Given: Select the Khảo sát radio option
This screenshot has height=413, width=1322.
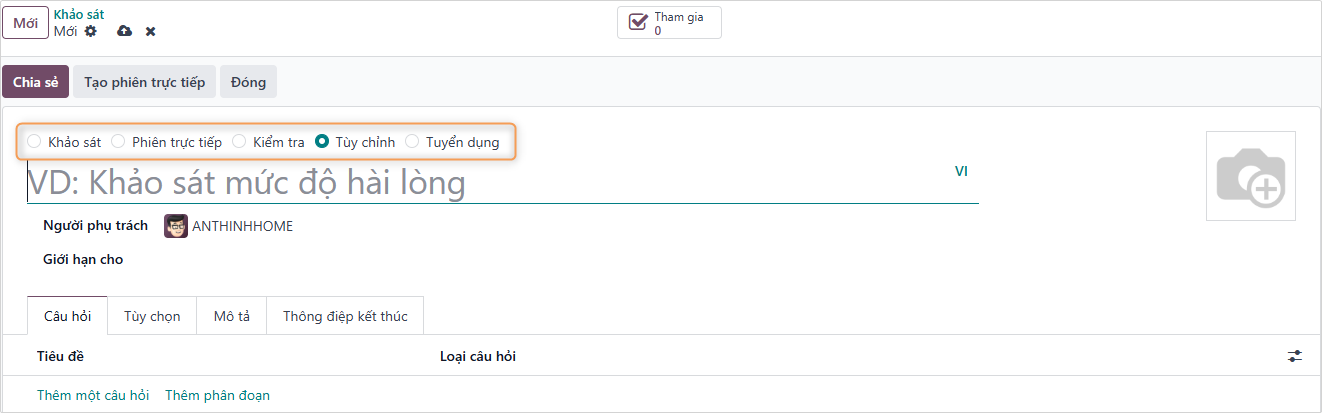Looking at the screenshot, I should (x=35, y=142).
